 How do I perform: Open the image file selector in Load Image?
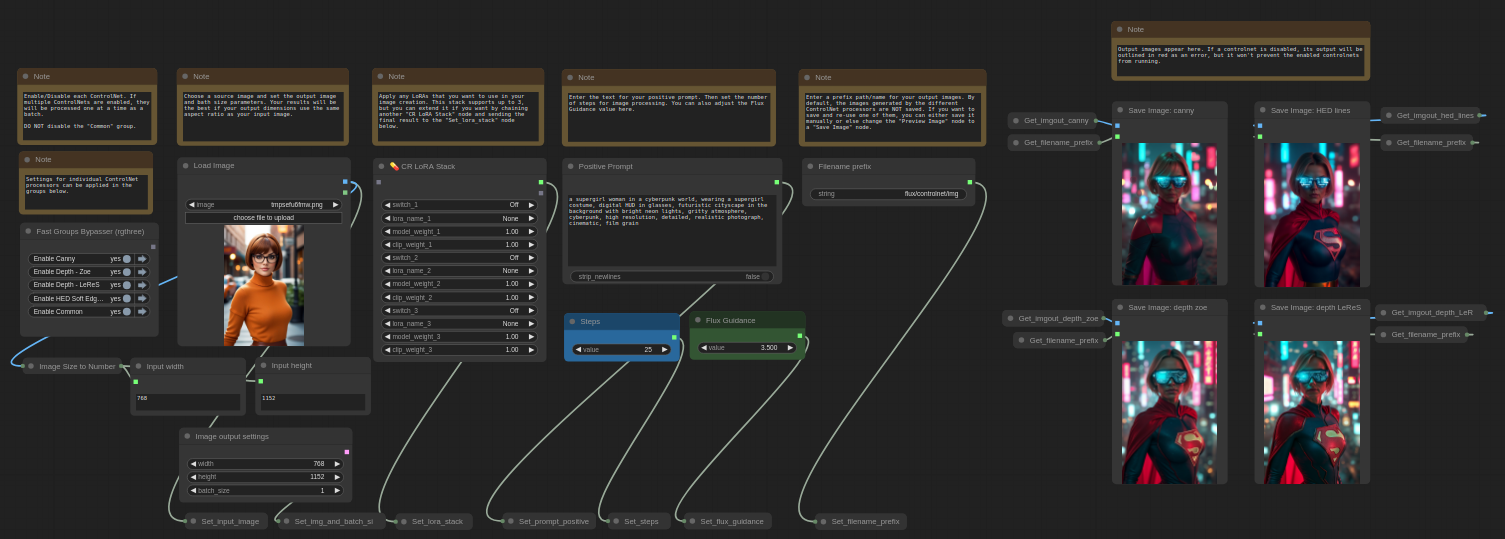[x=264, y=204]
